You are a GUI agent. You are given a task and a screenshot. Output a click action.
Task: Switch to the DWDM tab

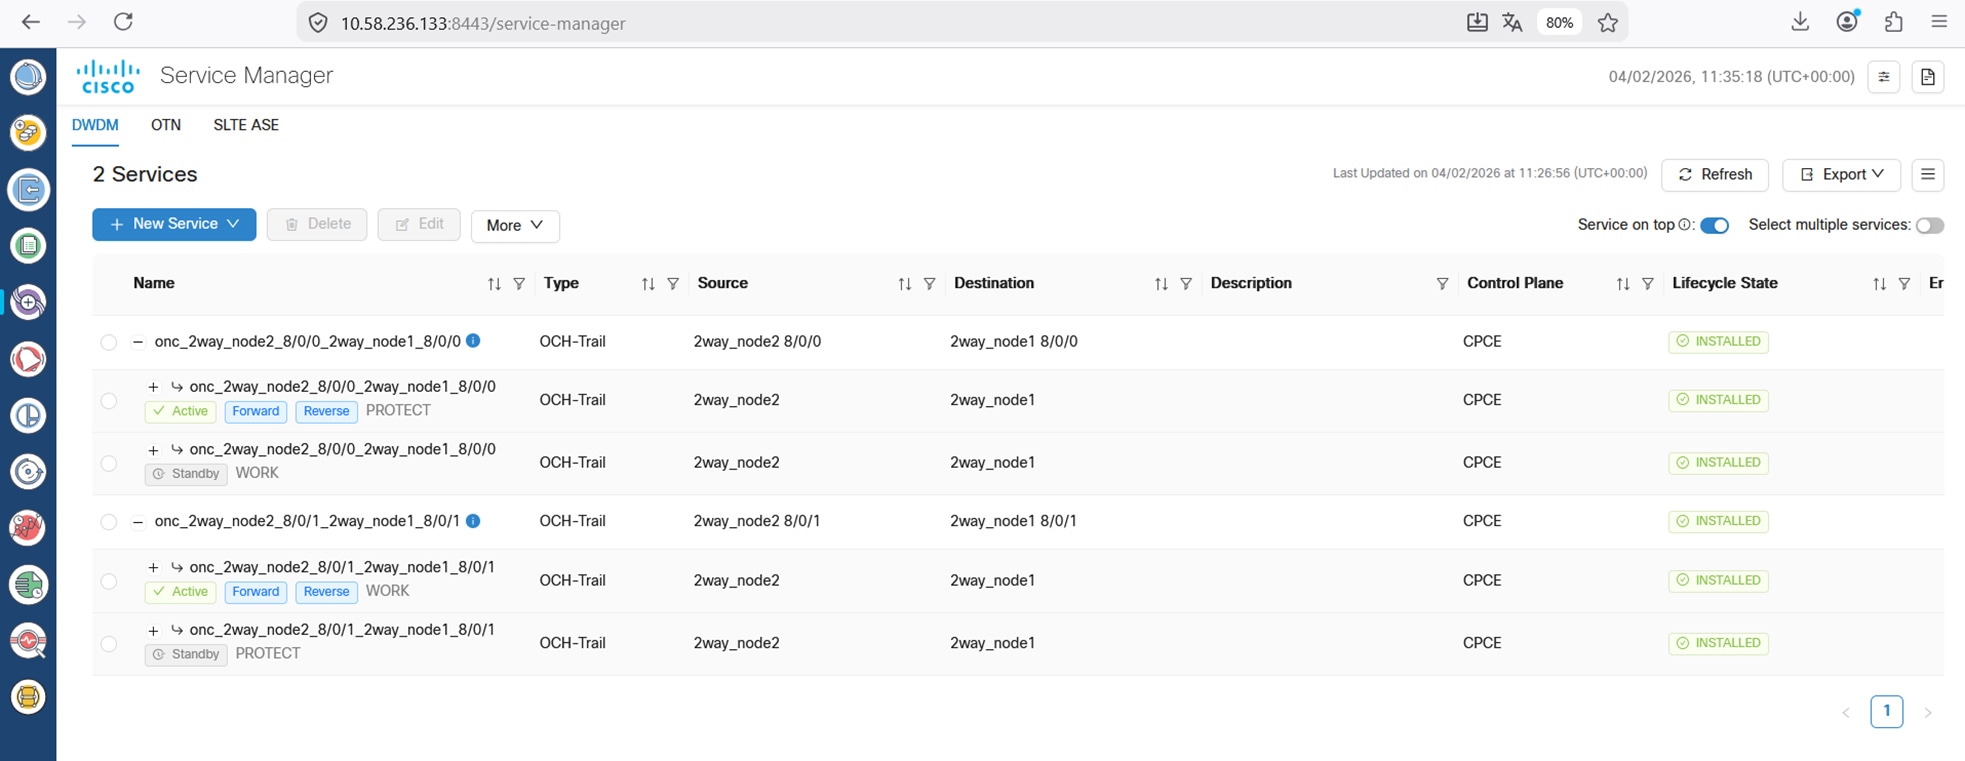click(95, 125)
